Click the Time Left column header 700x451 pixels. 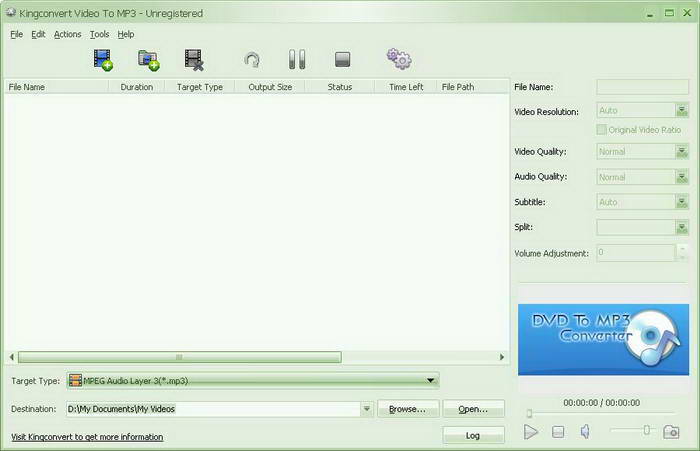pos(406,87)
